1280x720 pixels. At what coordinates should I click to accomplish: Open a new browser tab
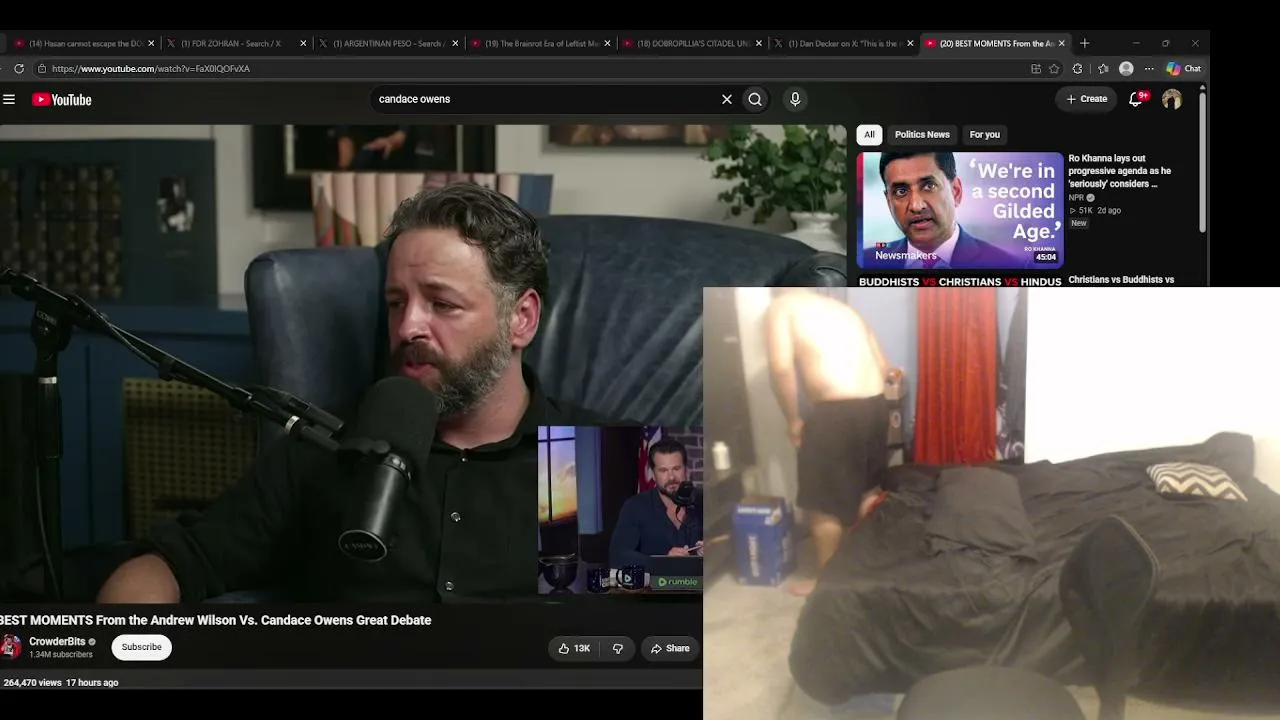1085,43
